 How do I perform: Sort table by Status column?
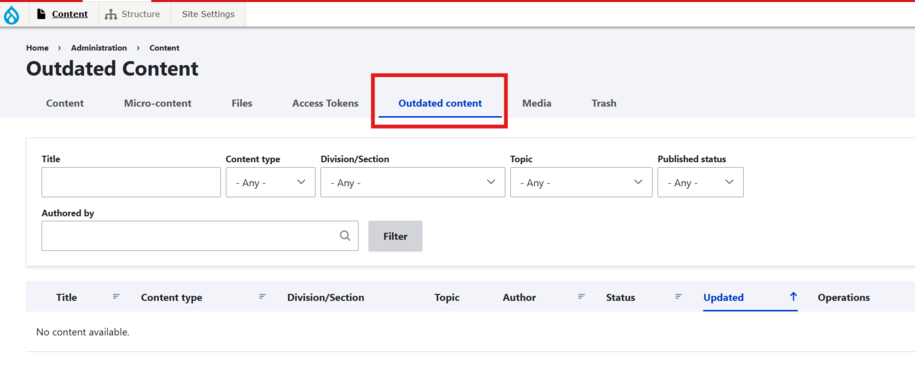[x=620, y=297]
